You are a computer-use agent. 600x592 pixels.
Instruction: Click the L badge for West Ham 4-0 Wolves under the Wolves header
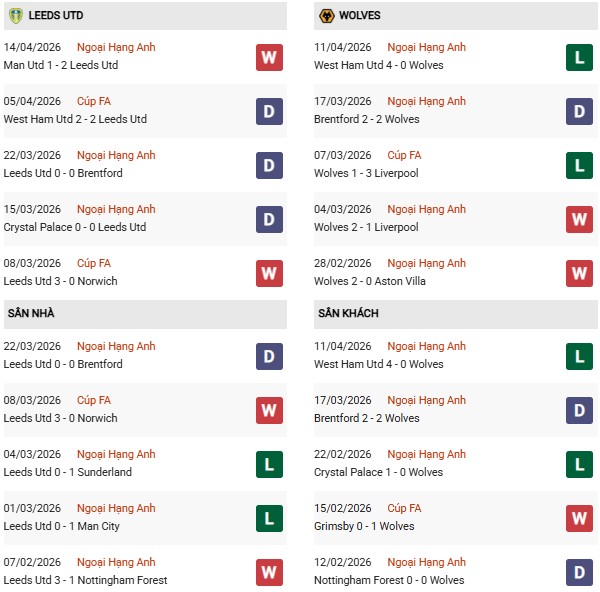coord(579,57)
